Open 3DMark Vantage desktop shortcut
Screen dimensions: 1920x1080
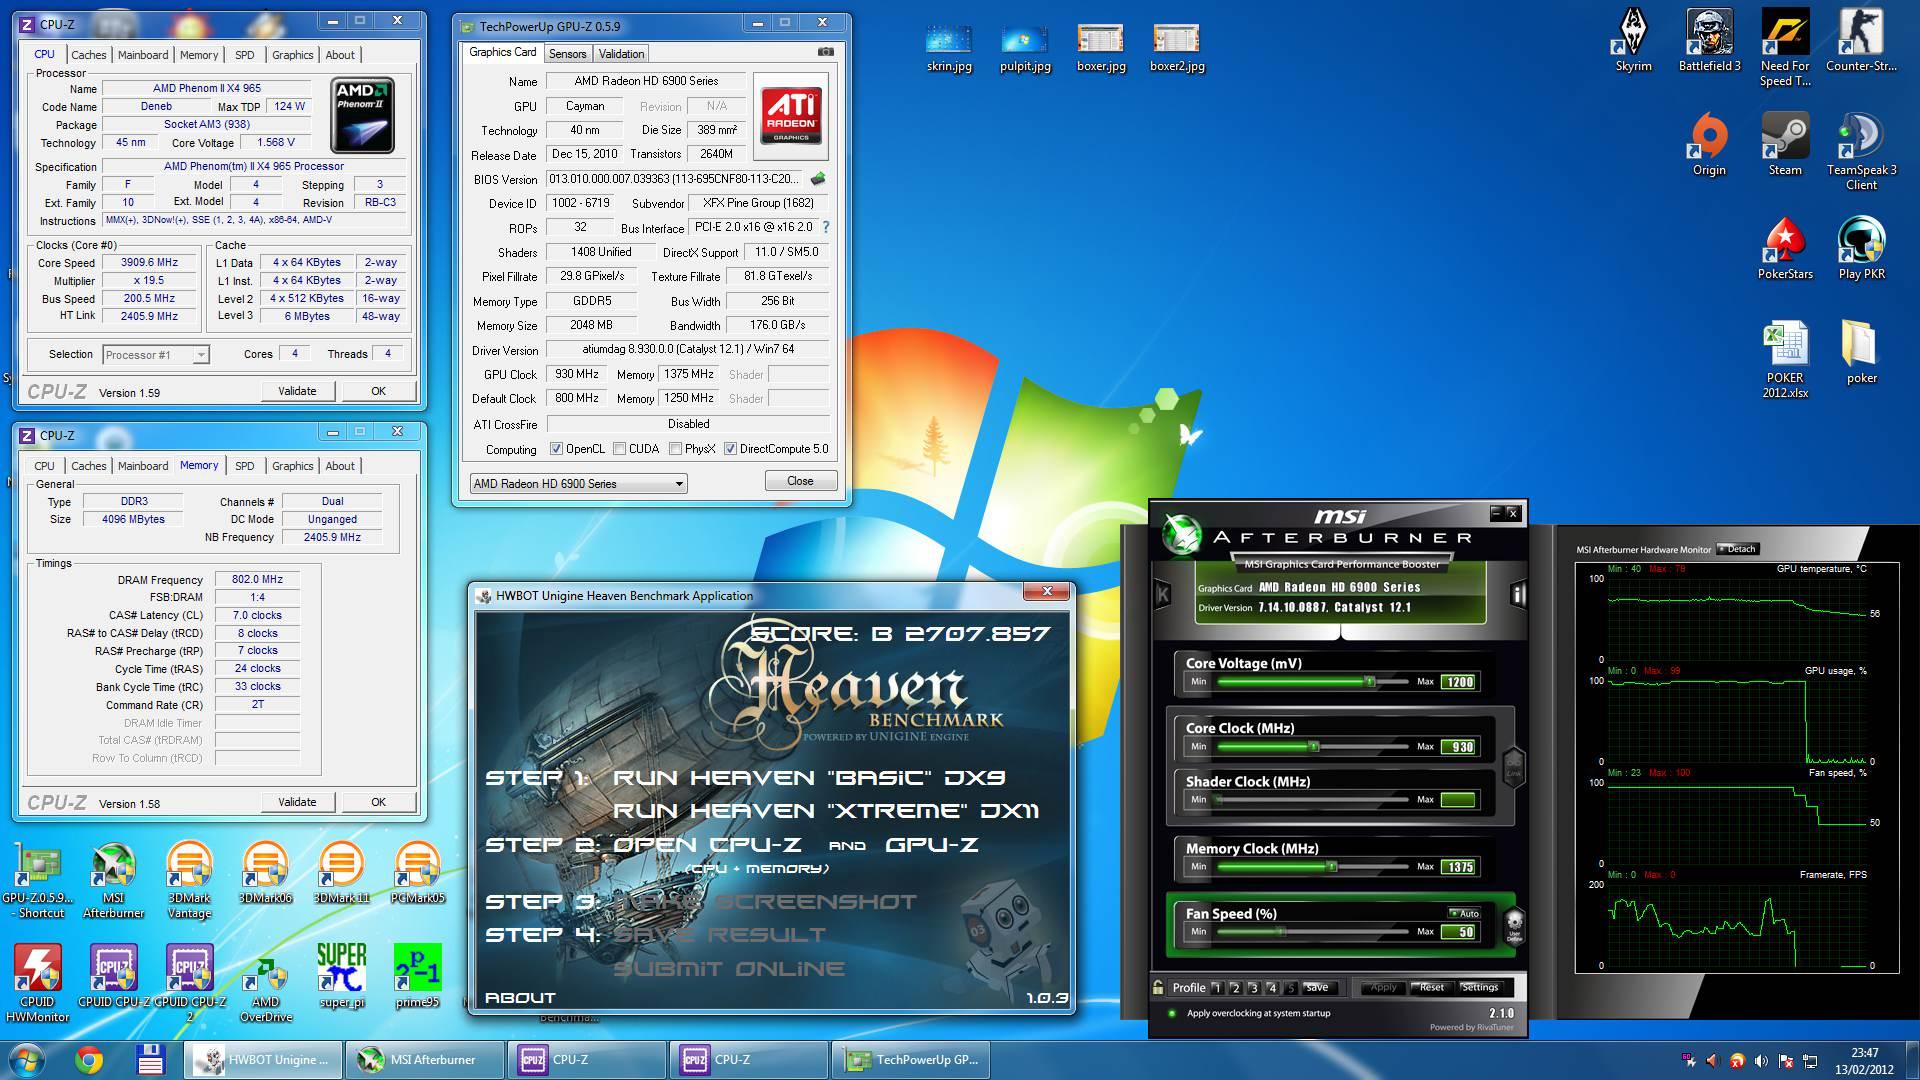tap(189, 880)
